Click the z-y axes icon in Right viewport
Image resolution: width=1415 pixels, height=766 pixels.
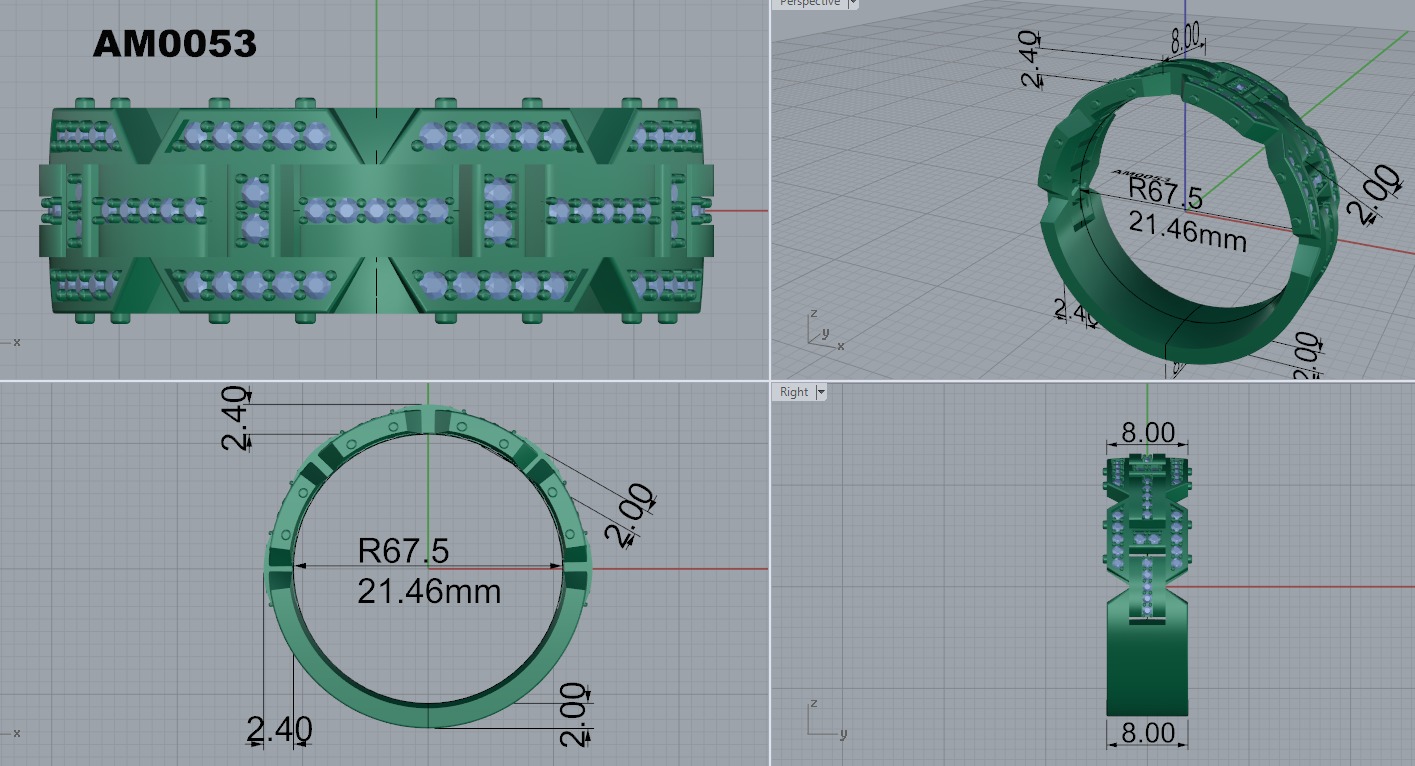click(825, 718)
